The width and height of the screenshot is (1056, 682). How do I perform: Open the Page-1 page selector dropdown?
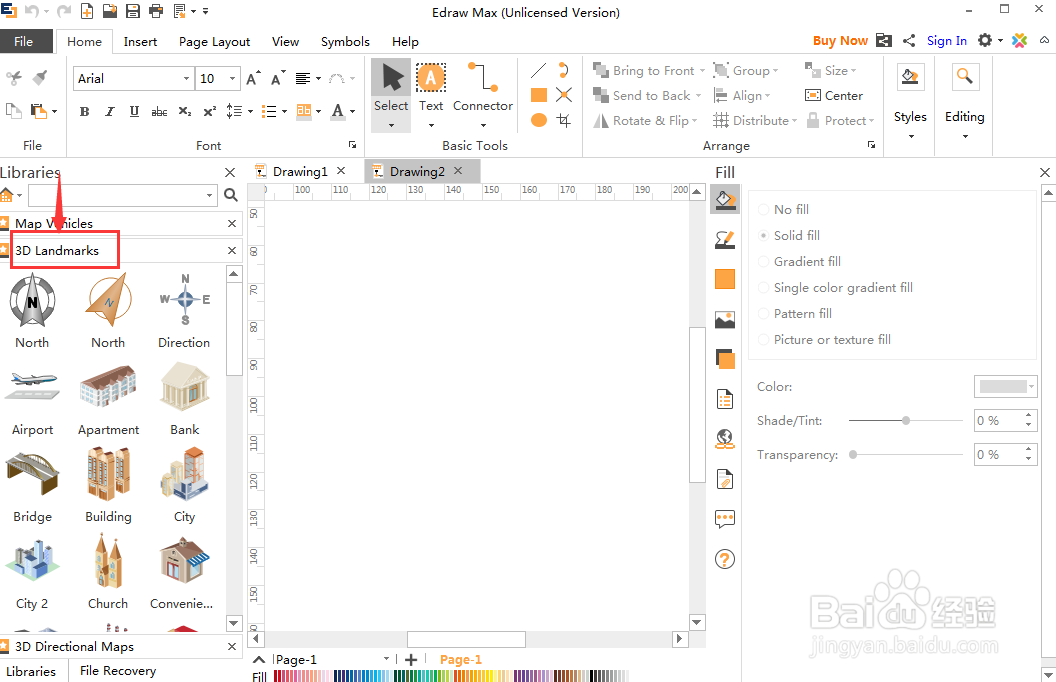coord(386,659)
